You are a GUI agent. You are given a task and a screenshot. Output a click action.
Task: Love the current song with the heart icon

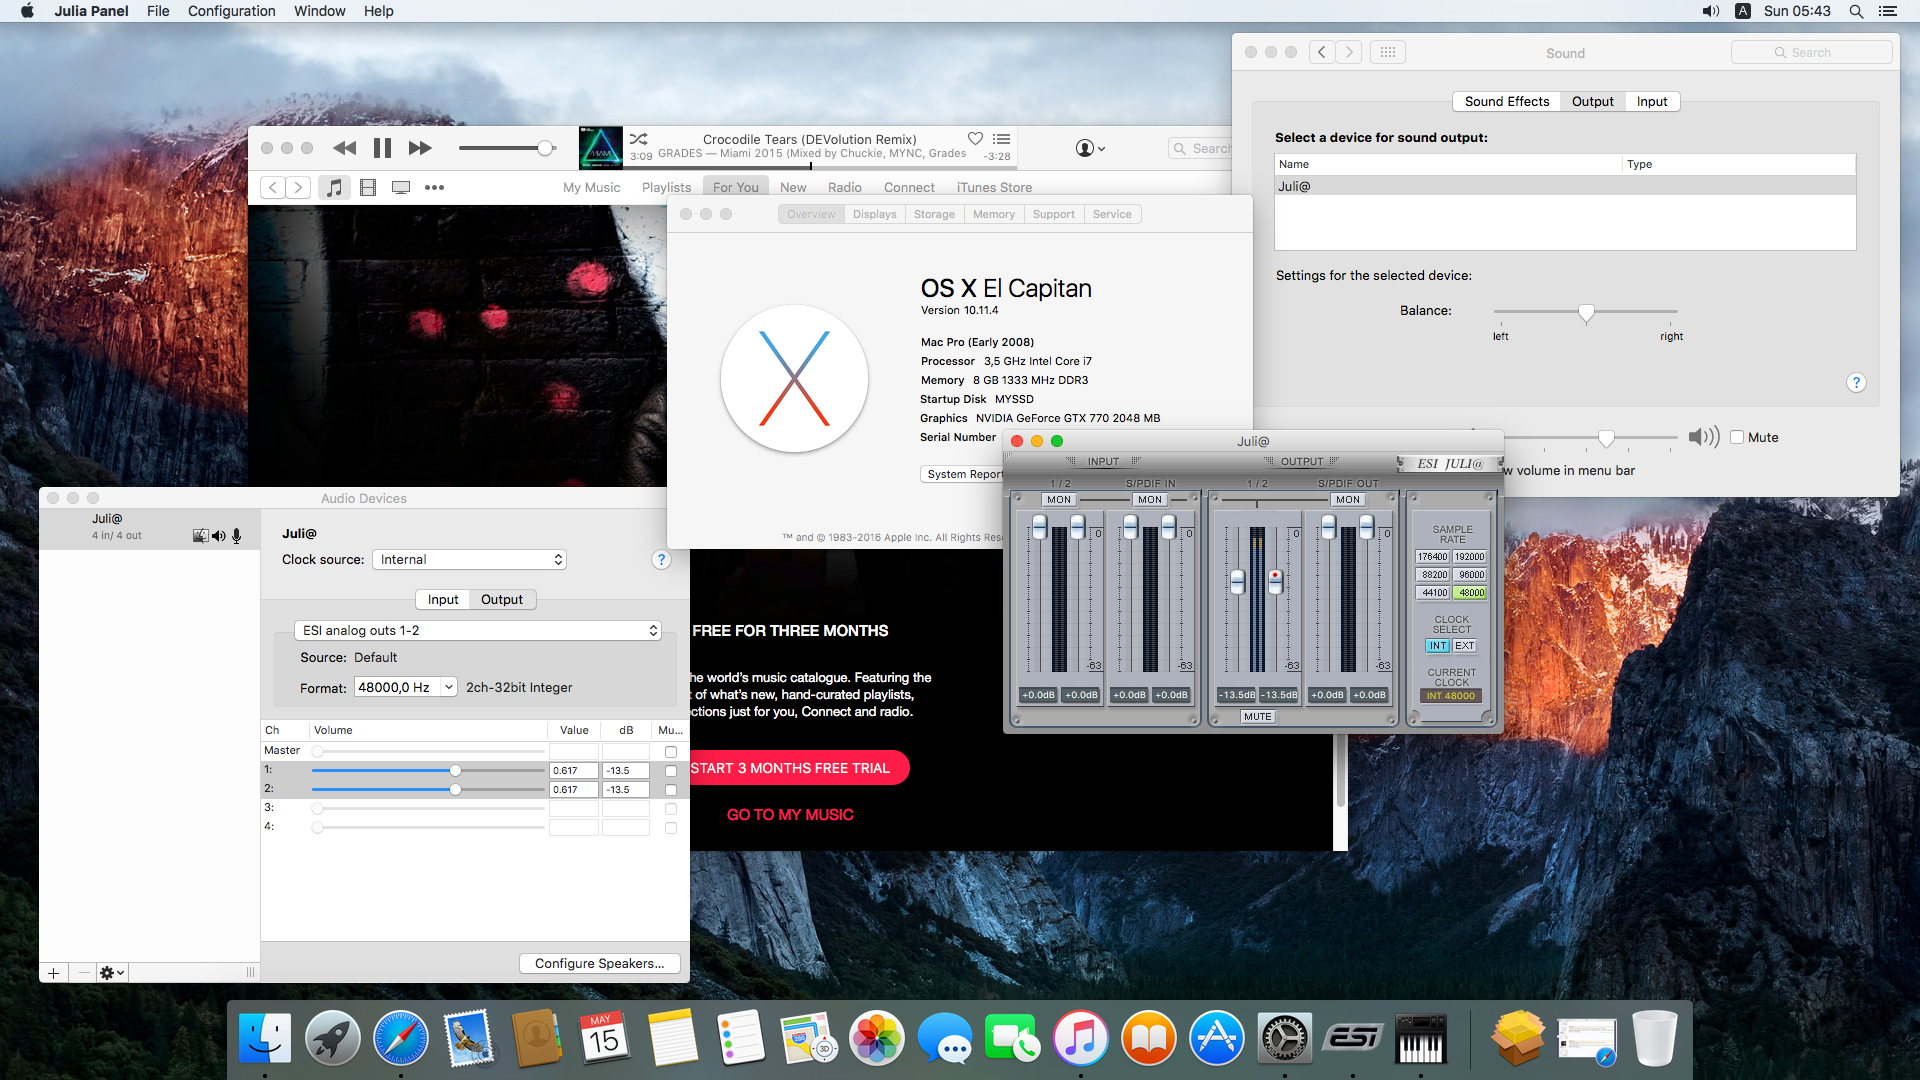(x=975, y=139)
